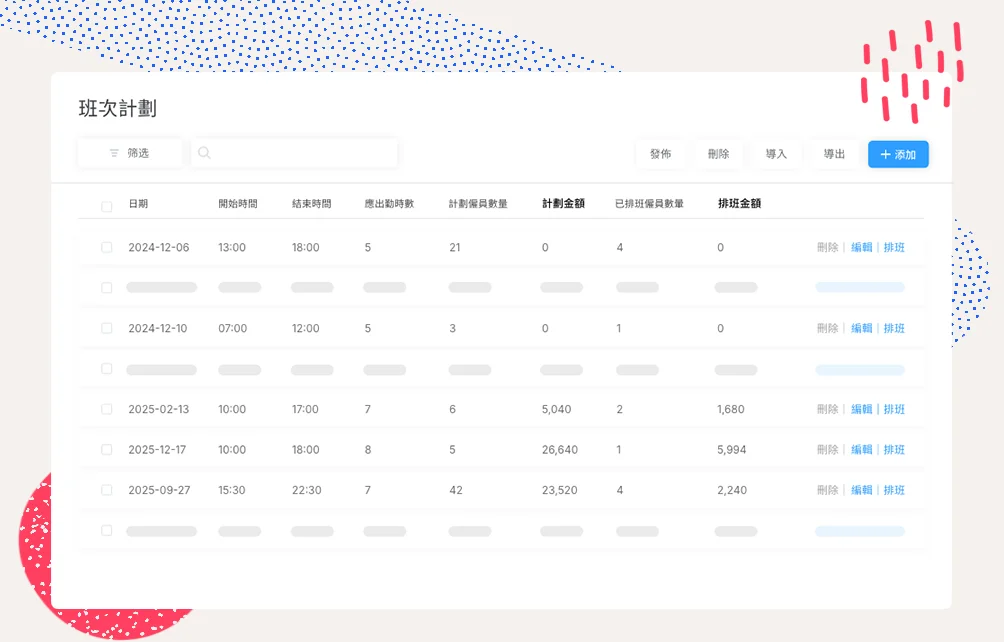The height and width of the screenshot is (642, 1004).
Task: Open the 筛选 filter dropdown
Action: [x=130, y=154]
